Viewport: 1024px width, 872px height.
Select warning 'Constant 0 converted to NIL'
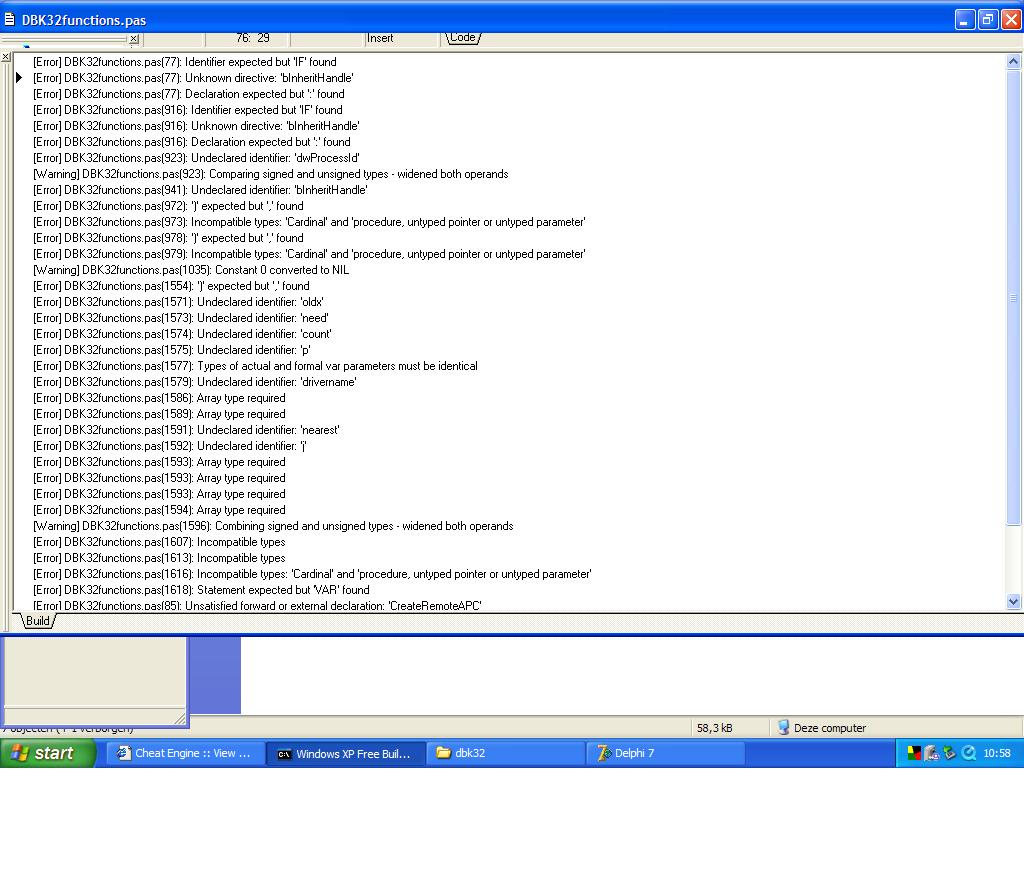tap(191, 270)
